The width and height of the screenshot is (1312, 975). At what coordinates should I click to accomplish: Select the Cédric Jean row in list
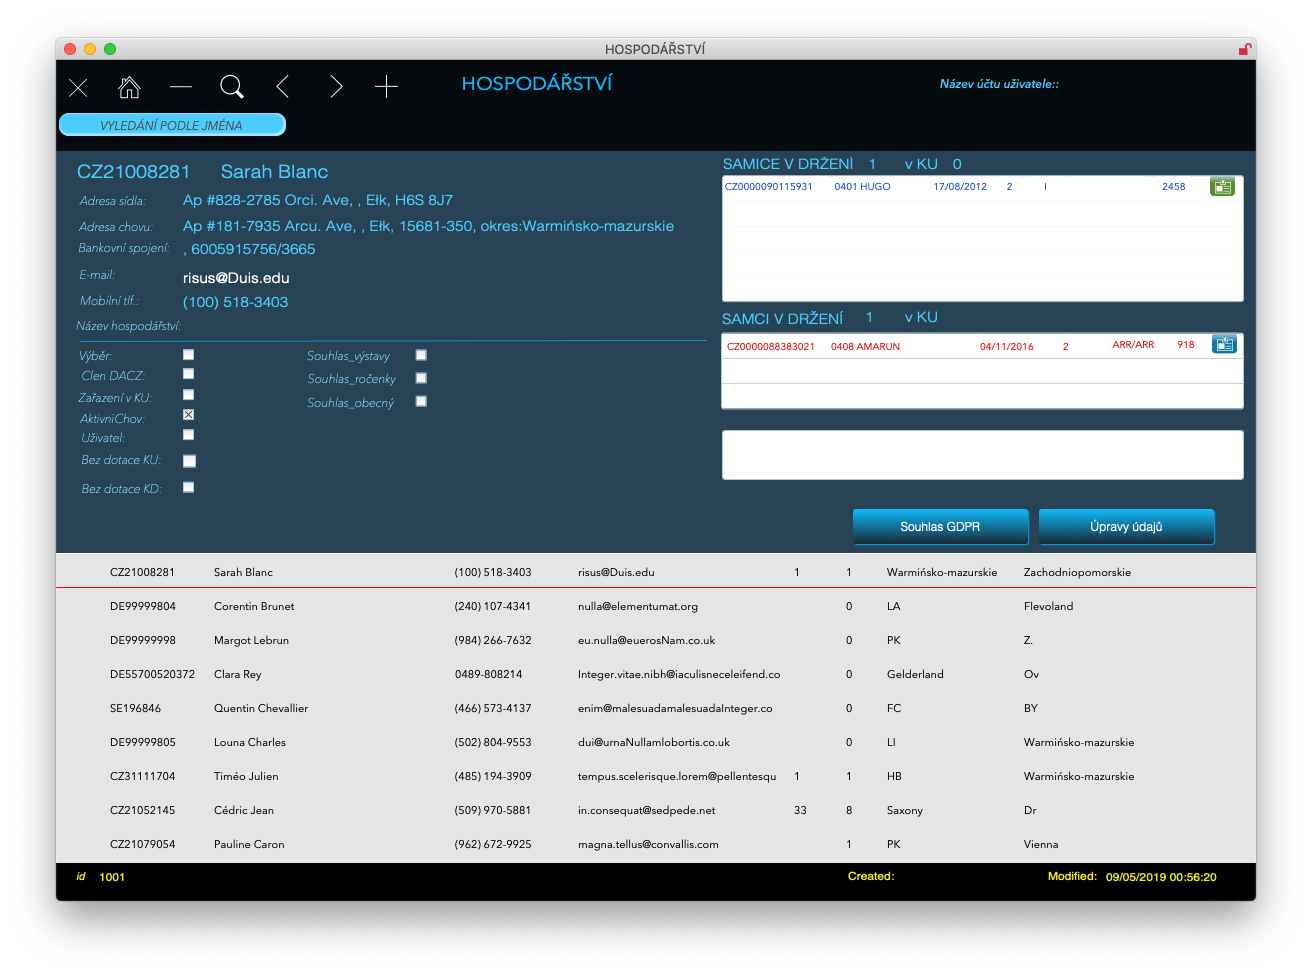[244, 810]
